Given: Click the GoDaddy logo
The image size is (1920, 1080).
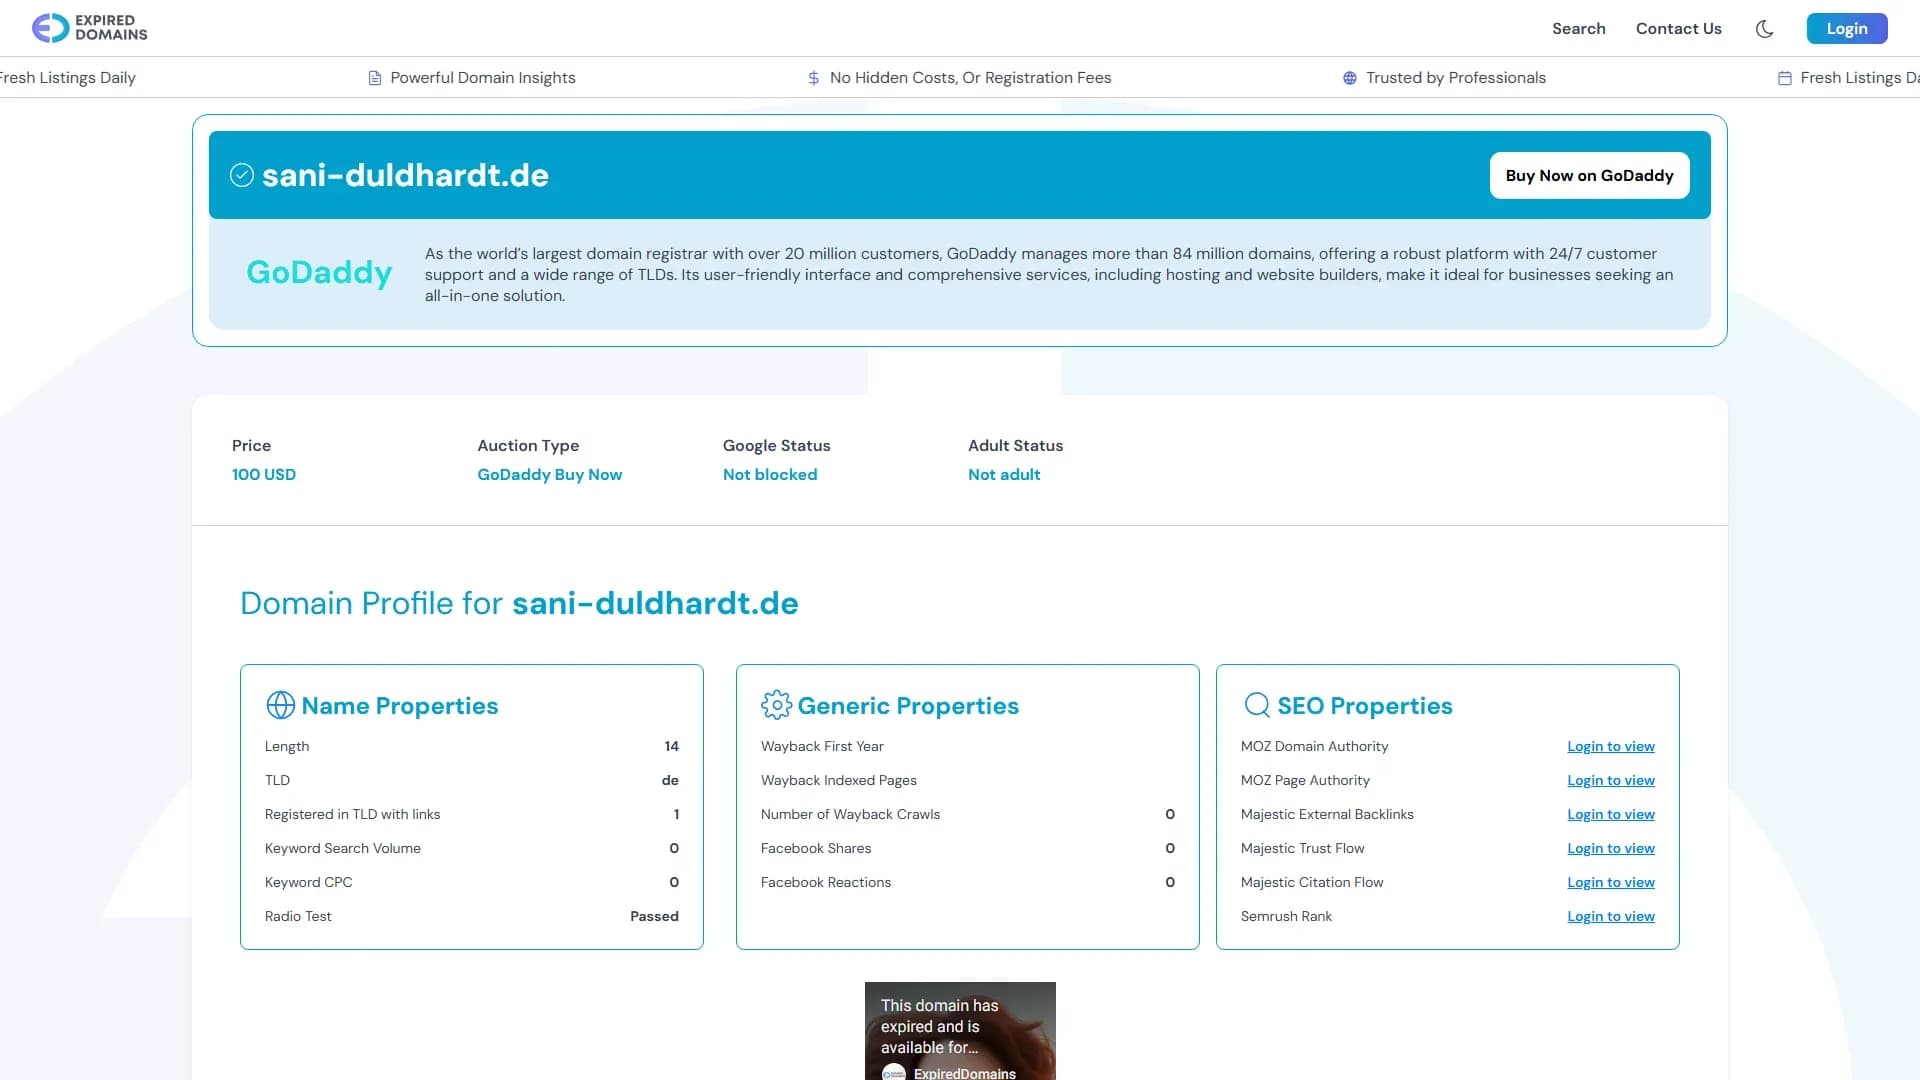Looking at the screenshot, I should 319,273.
